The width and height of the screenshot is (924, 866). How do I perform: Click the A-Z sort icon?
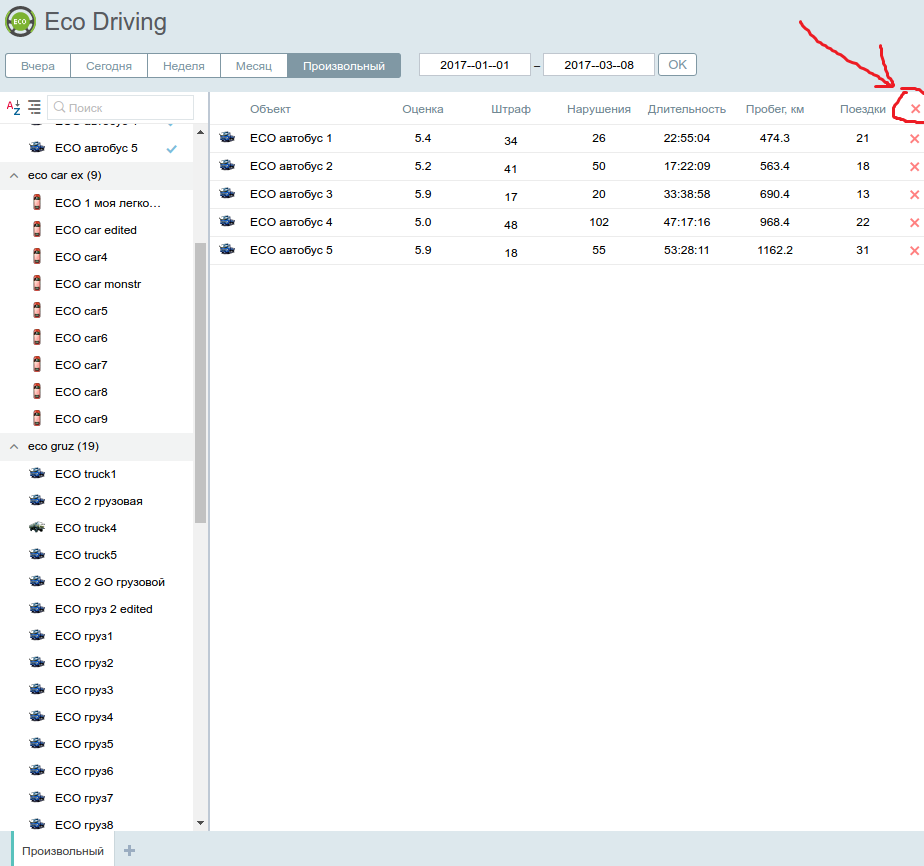pos(14,107)
